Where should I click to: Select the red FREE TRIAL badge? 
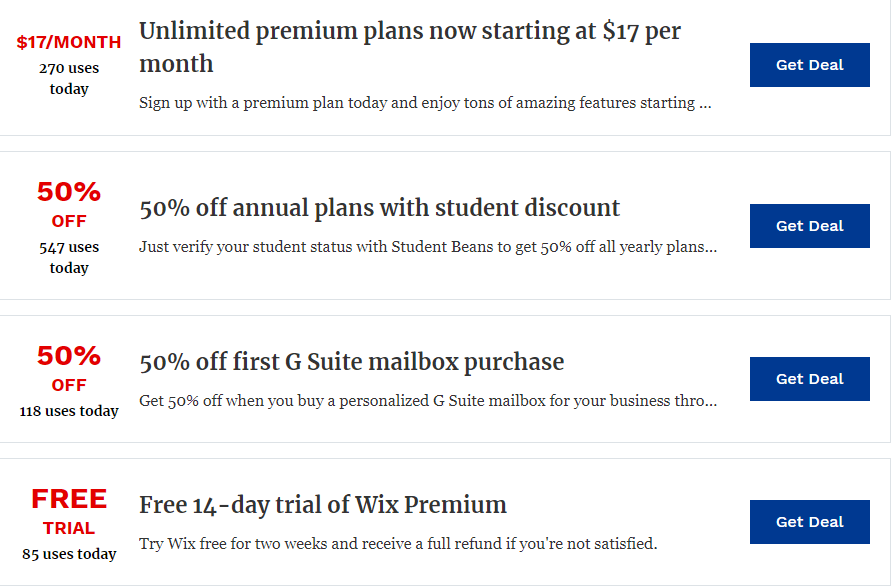(68, 512)
